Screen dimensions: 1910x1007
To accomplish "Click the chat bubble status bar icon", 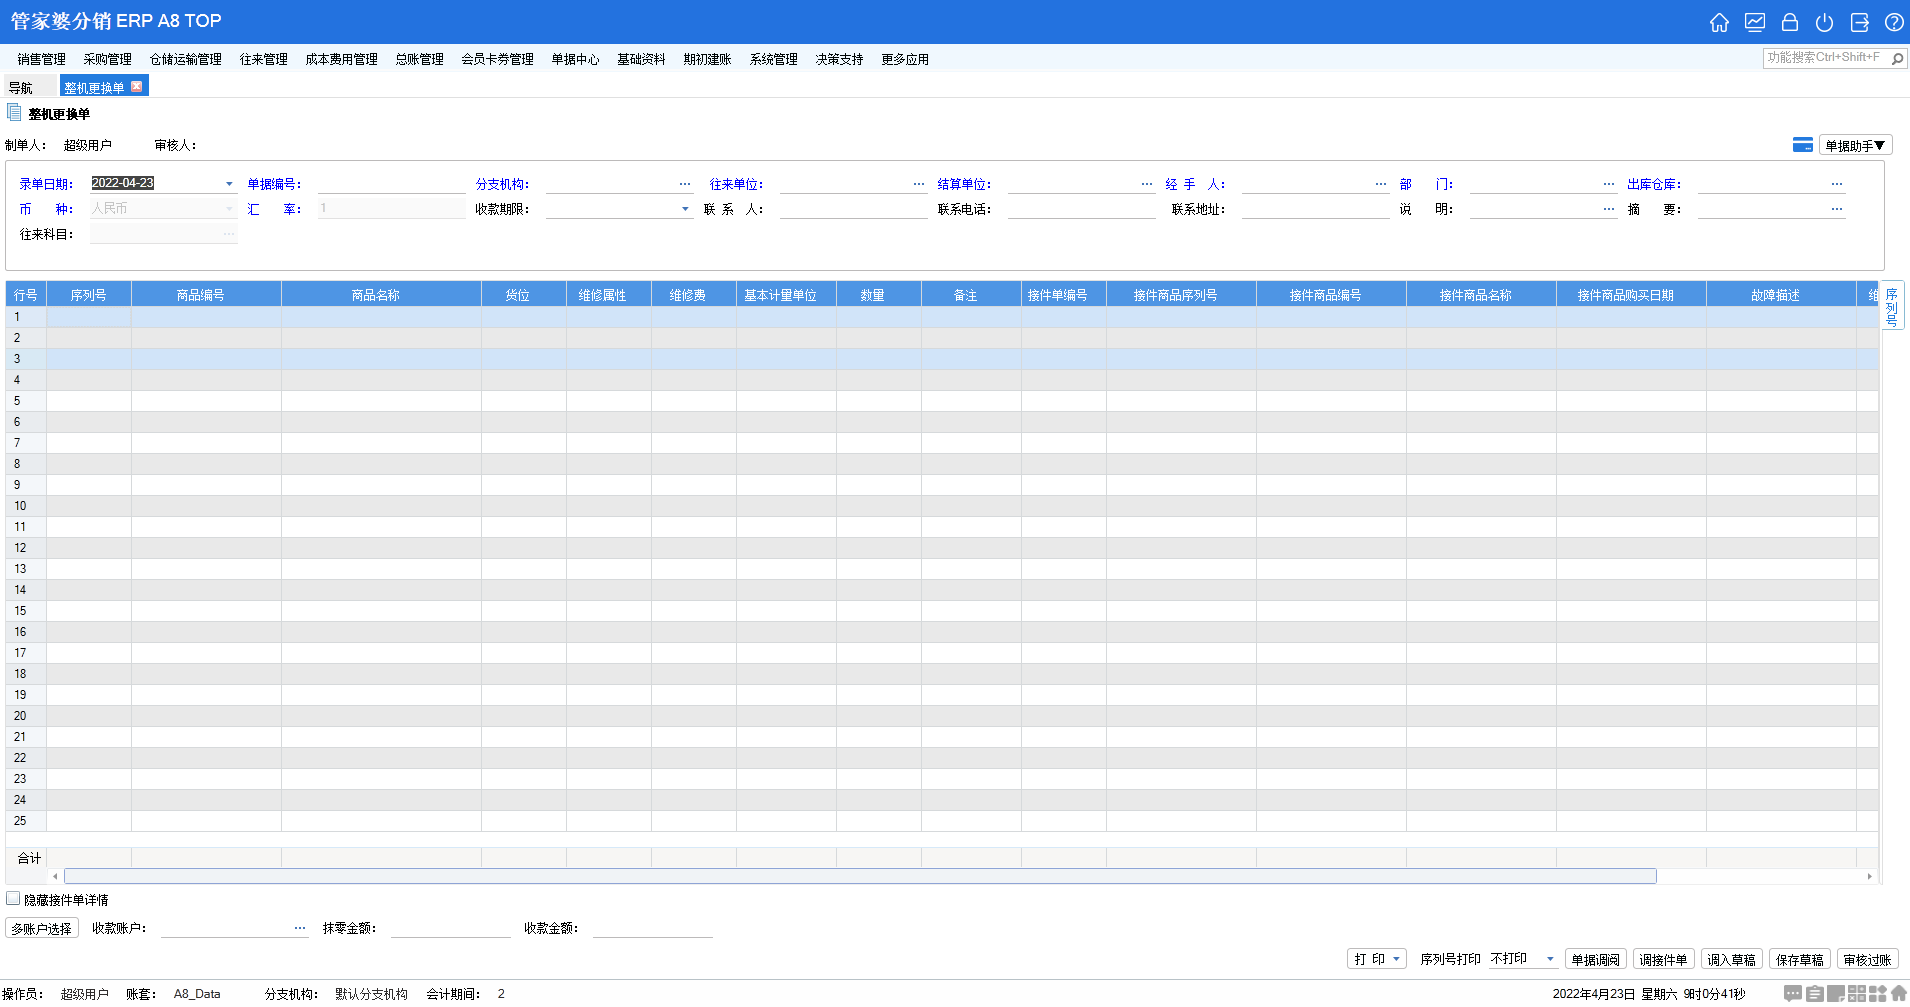I will [x=1793, y=994].
